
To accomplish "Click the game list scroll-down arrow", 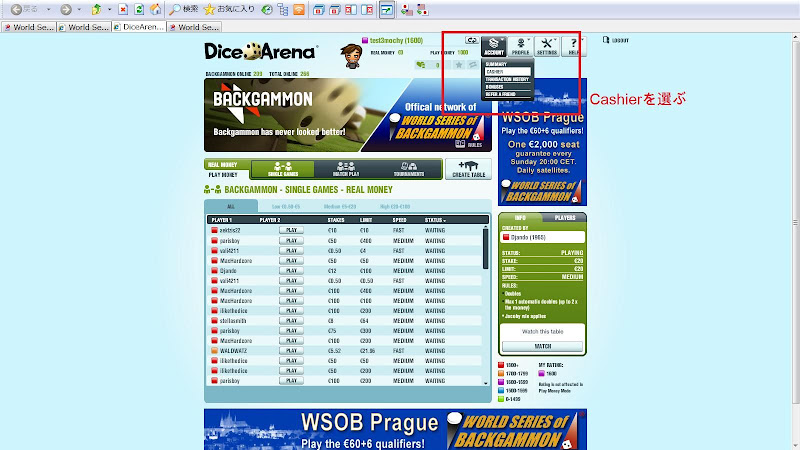I will pyautogui.click(x=485, y=383).
